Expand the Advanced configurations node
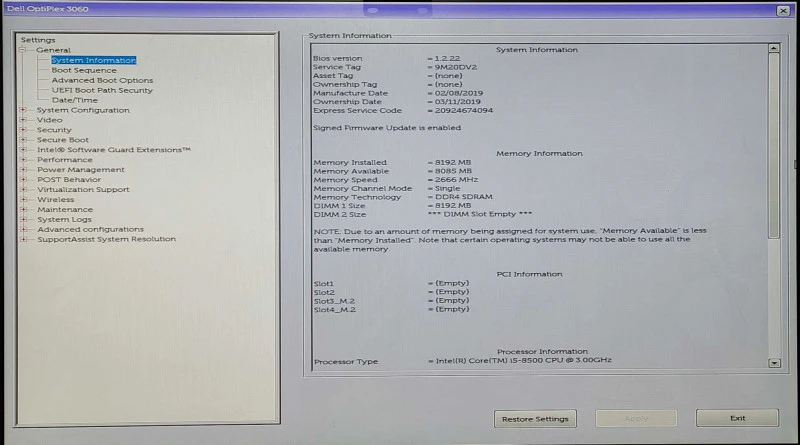Image resolution: width=800 pixels, height=445 pixels. tap(22, 229)
